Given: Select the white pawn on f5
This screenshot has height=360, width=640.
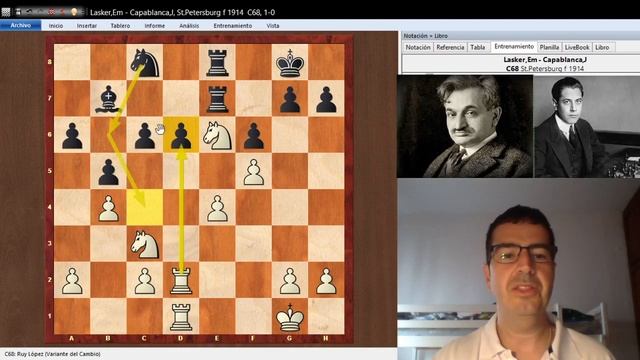Looking at the screenshot, I should tap(253, 171).
